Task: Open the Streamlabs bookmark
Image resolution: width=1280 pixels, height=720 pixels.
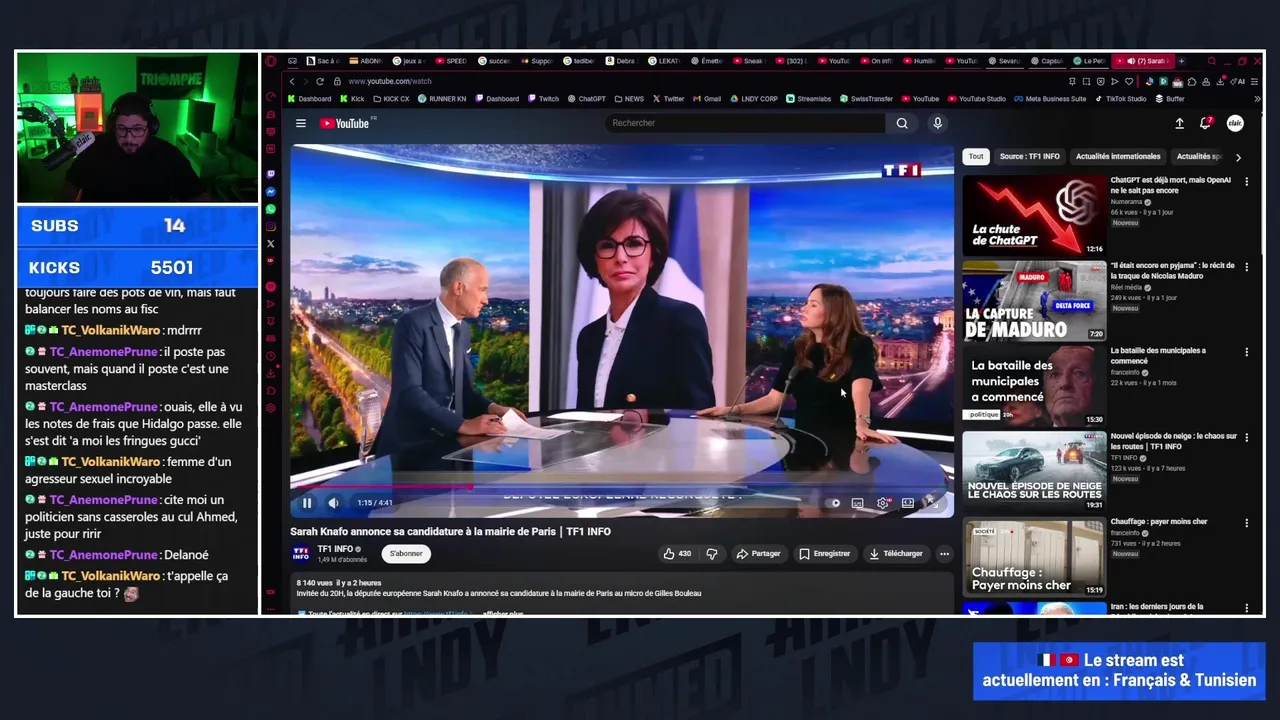Action: [808, 99]
